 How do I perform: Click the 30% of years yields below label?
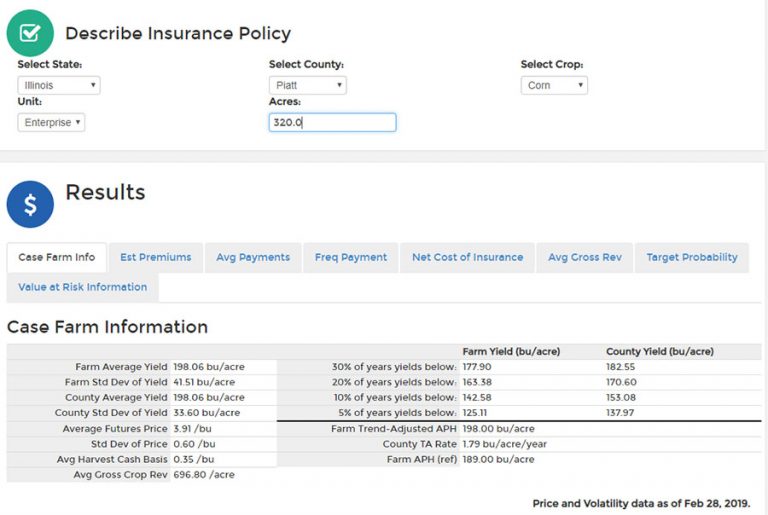394,367
